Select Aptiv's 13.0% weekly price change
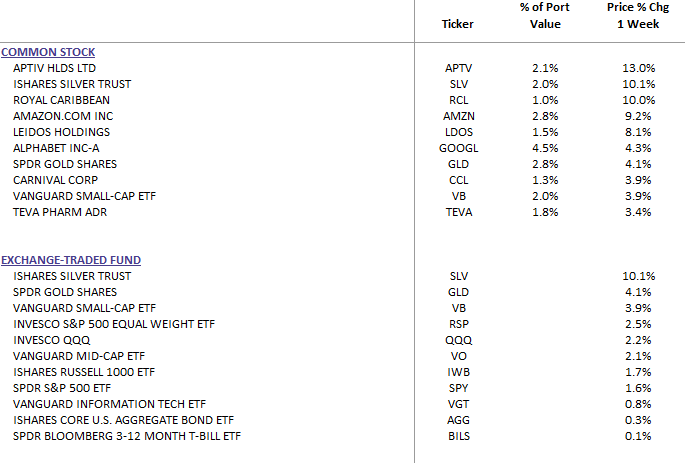Viewport: 685px width, 463px height. (638, 68)
